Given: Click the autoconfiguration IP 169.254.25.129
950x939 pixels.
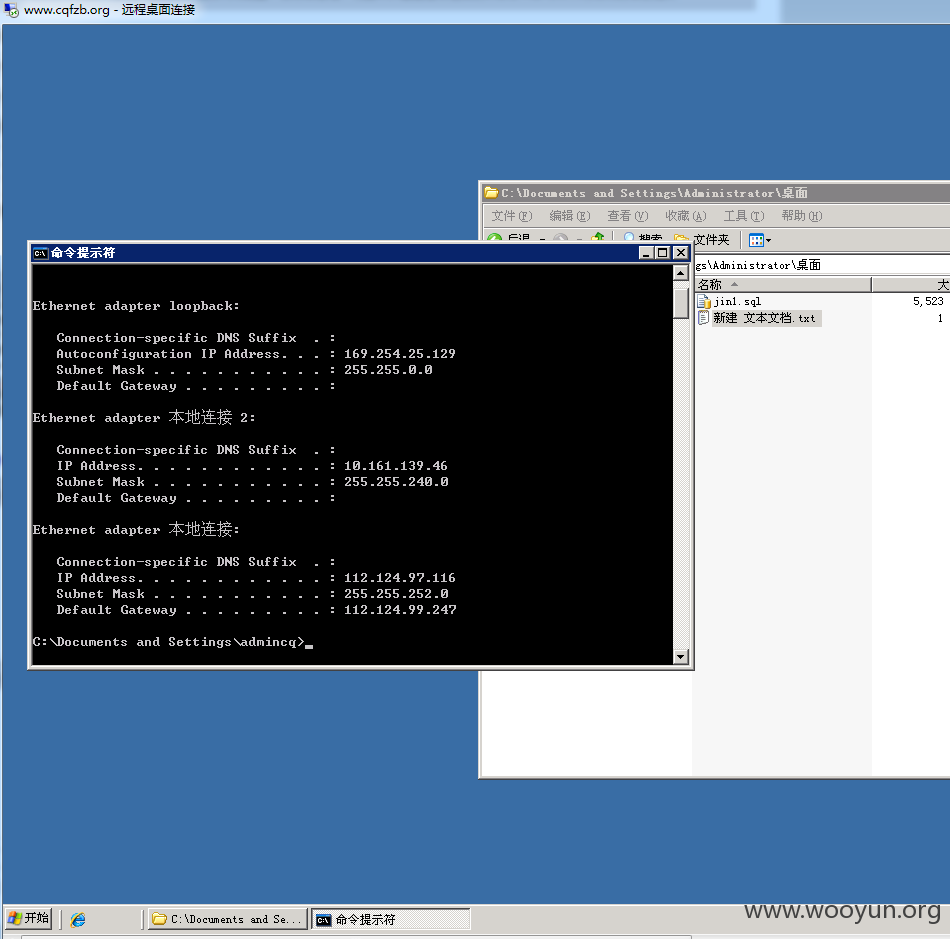Looking at the screenshot, I should (x=400, y=354).
